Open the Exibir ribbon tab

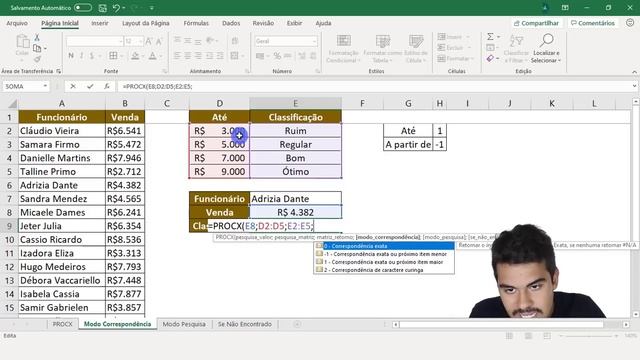pos(294,23)
